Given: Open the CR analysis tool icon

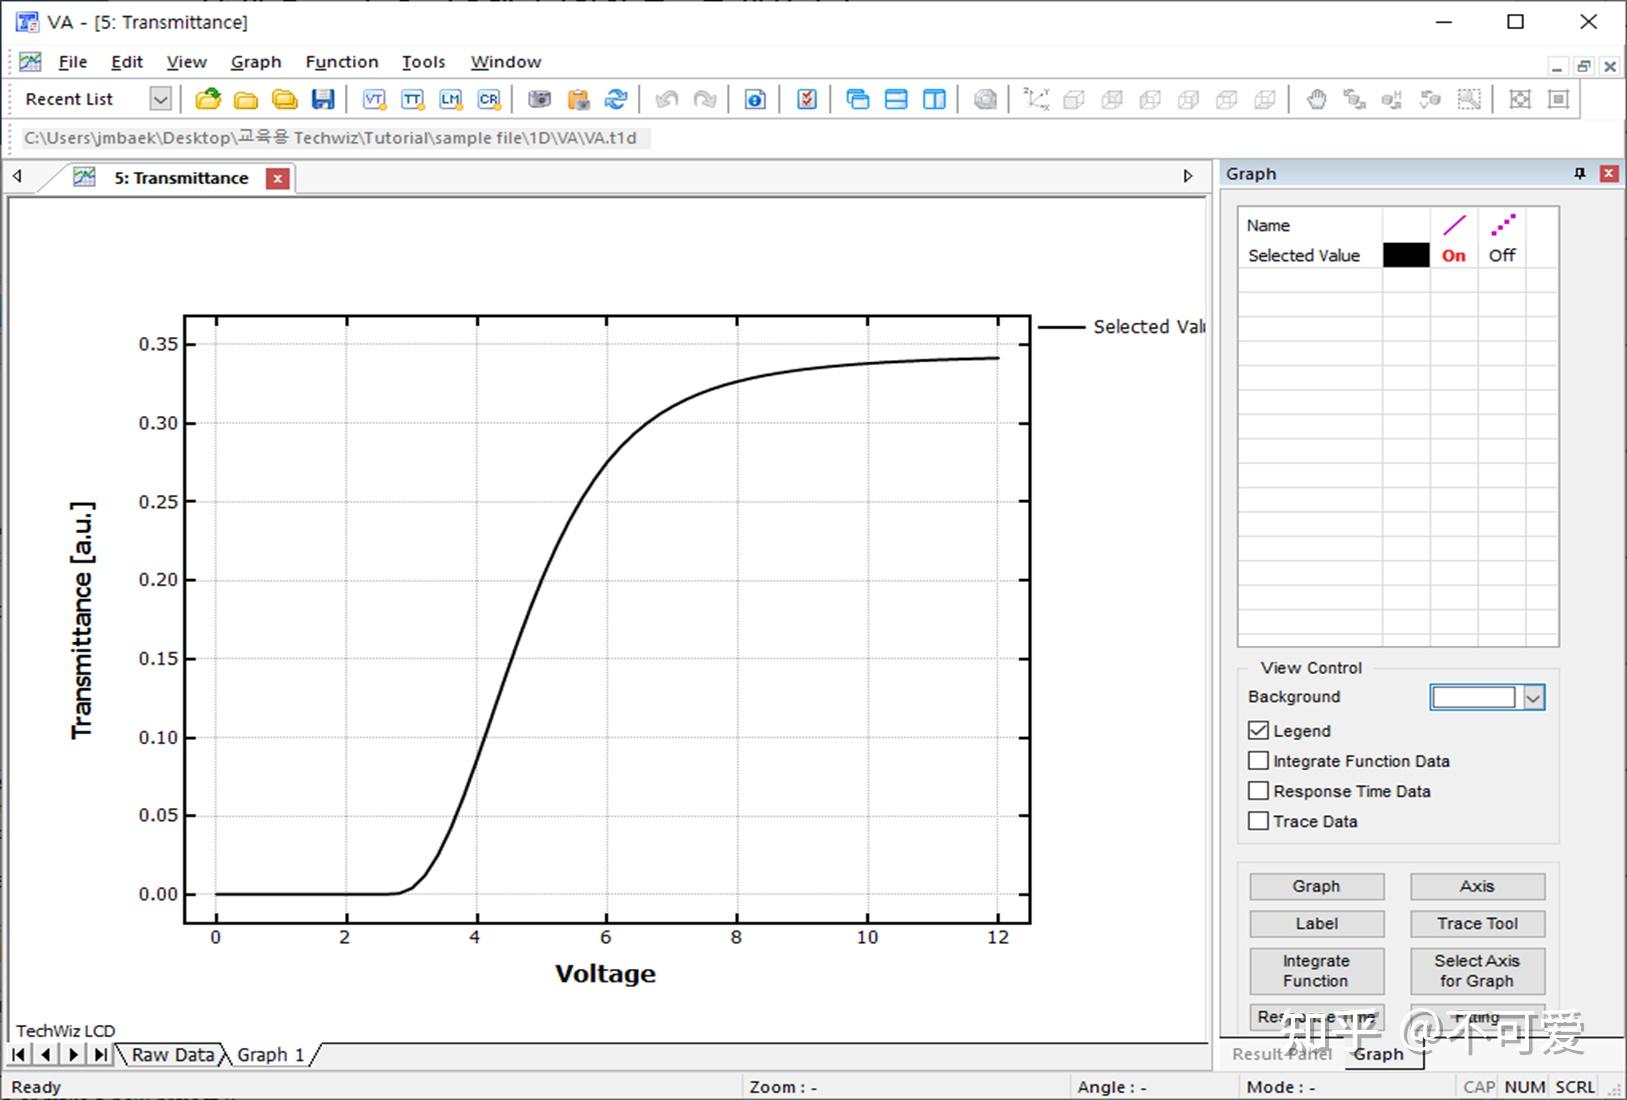Looking at the screenshot, I should tap(489, 99).
